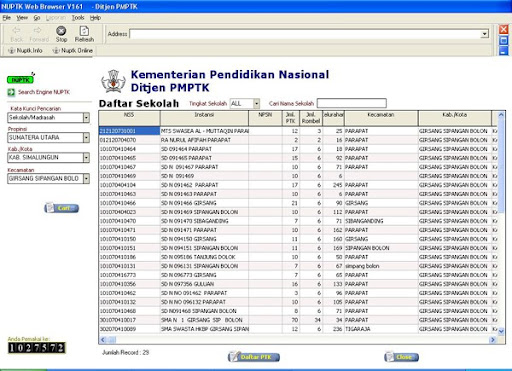Expand the Kab./Kota Simalungun dropdown

point(86,157)
